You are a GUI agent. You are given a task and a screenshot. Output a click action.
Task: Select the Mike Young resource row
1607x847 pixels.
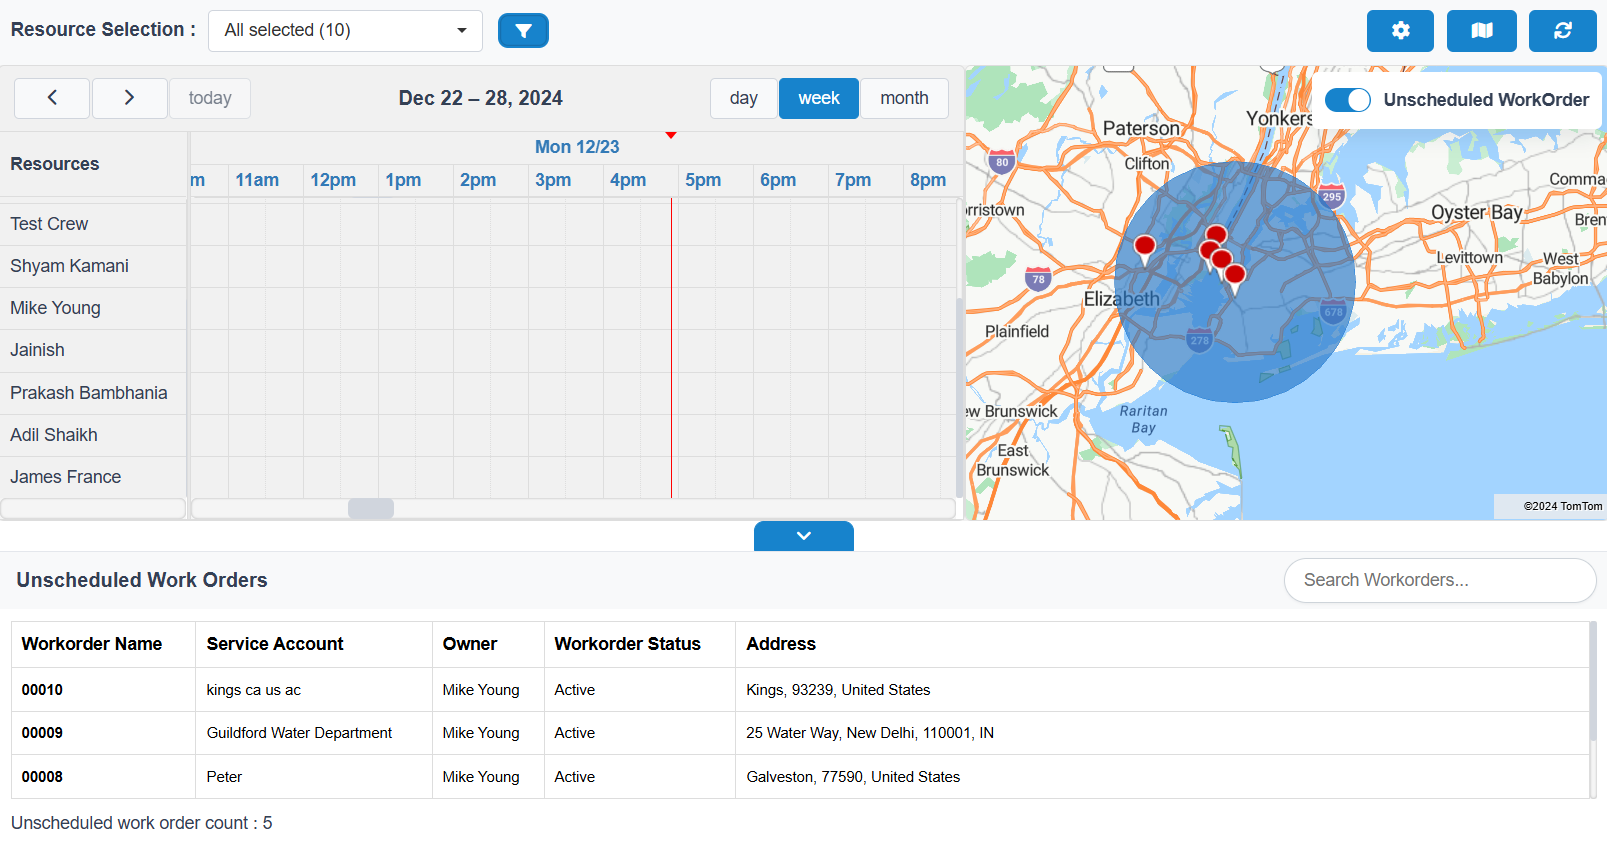[93, 308]
